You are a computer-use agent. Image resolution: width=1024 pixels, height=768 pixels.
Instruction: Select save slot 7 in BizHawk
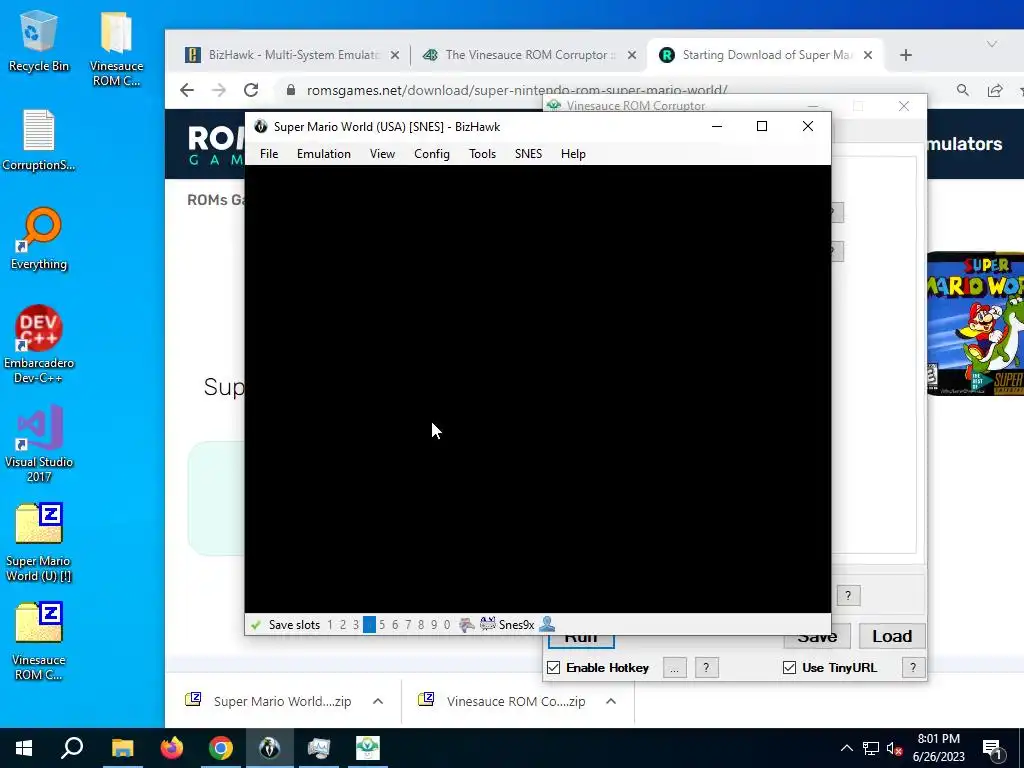(x=408, y=625)
